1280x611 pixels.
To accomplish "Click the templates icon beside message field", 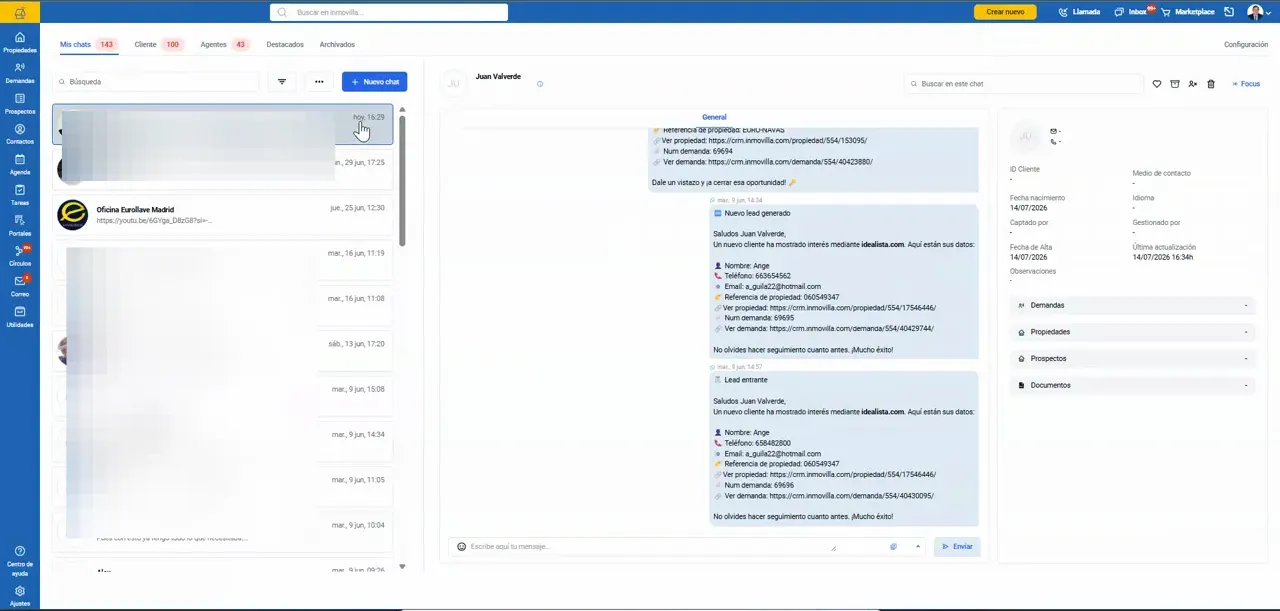I will point(893,547).
